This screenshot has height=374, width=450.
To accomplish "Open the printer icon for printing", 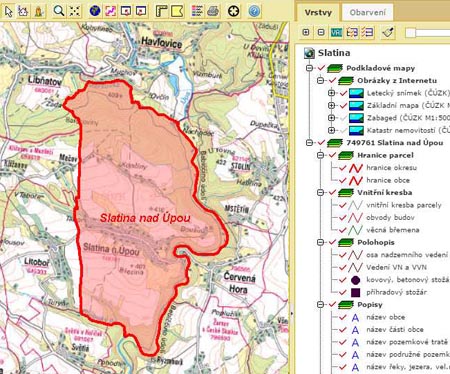I will 213,11.
